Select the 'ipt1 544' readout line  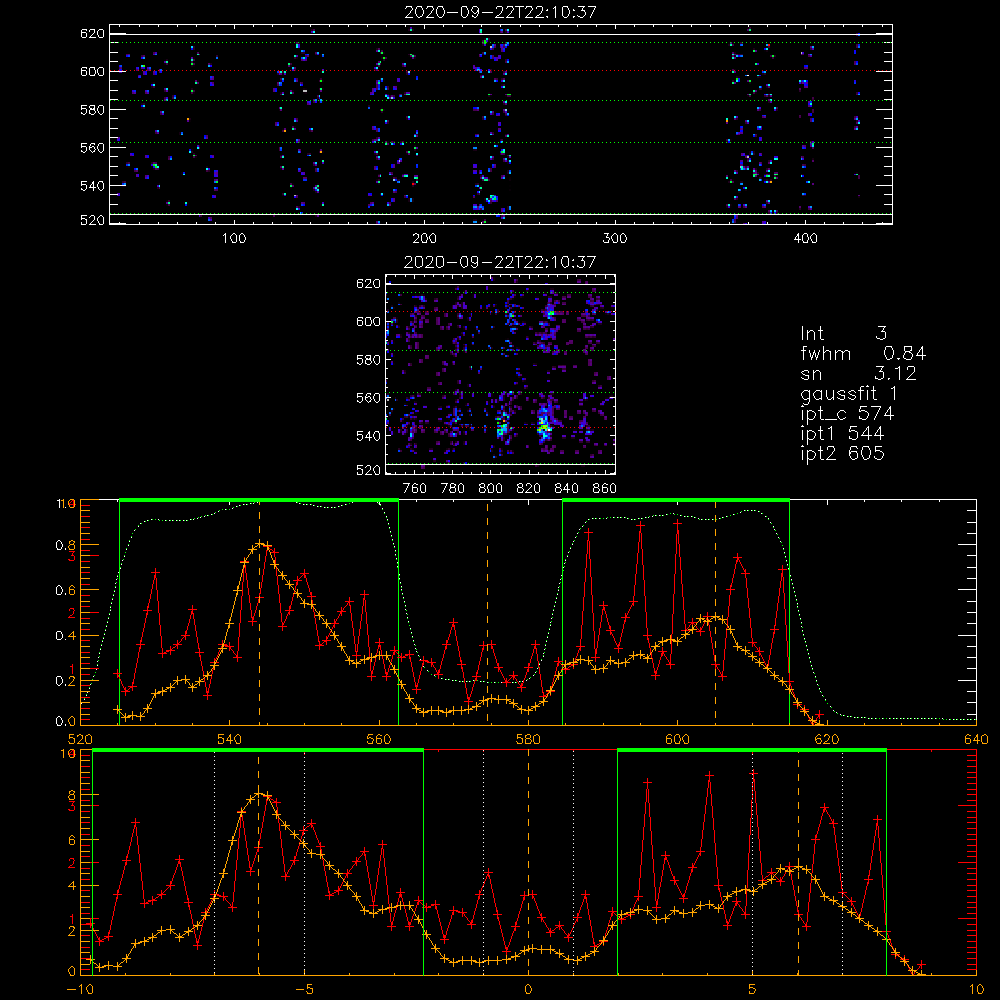pos(842,434)
